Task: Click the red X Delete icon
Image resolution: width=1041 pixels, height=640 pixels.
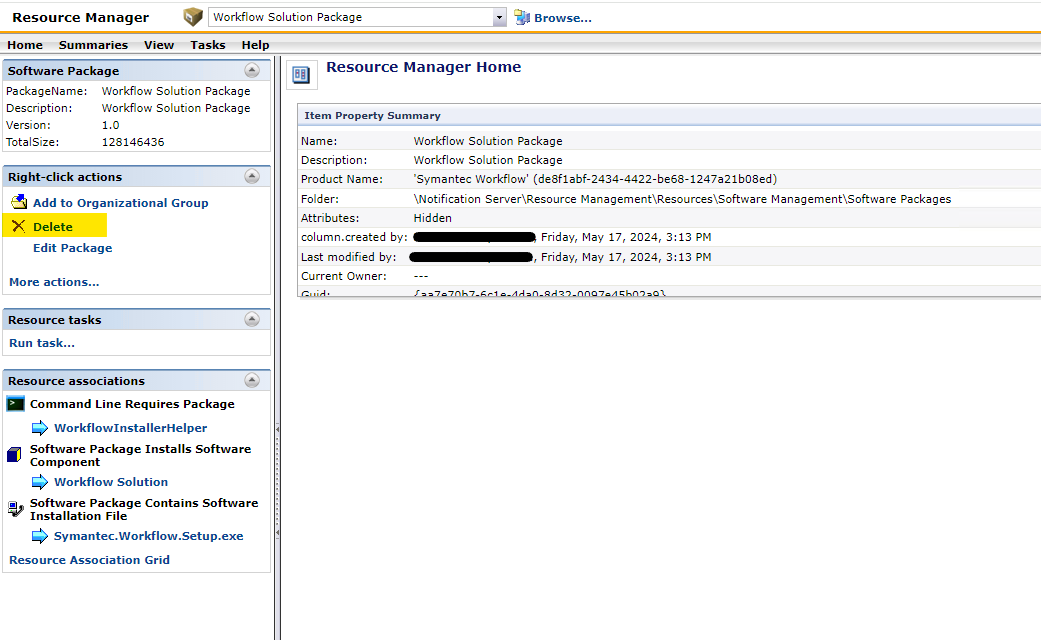Action: (18, 227)
